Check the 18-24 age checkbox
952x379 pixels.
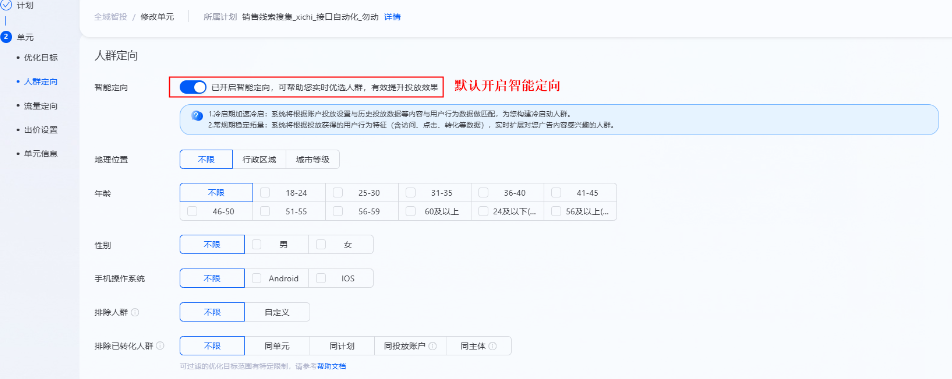(x=265, y=193)
